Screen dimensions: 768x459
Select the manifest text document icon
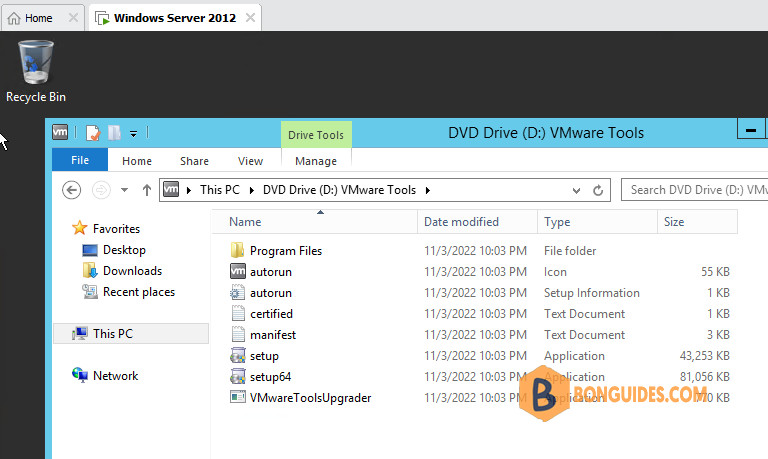tap(238, 335)
